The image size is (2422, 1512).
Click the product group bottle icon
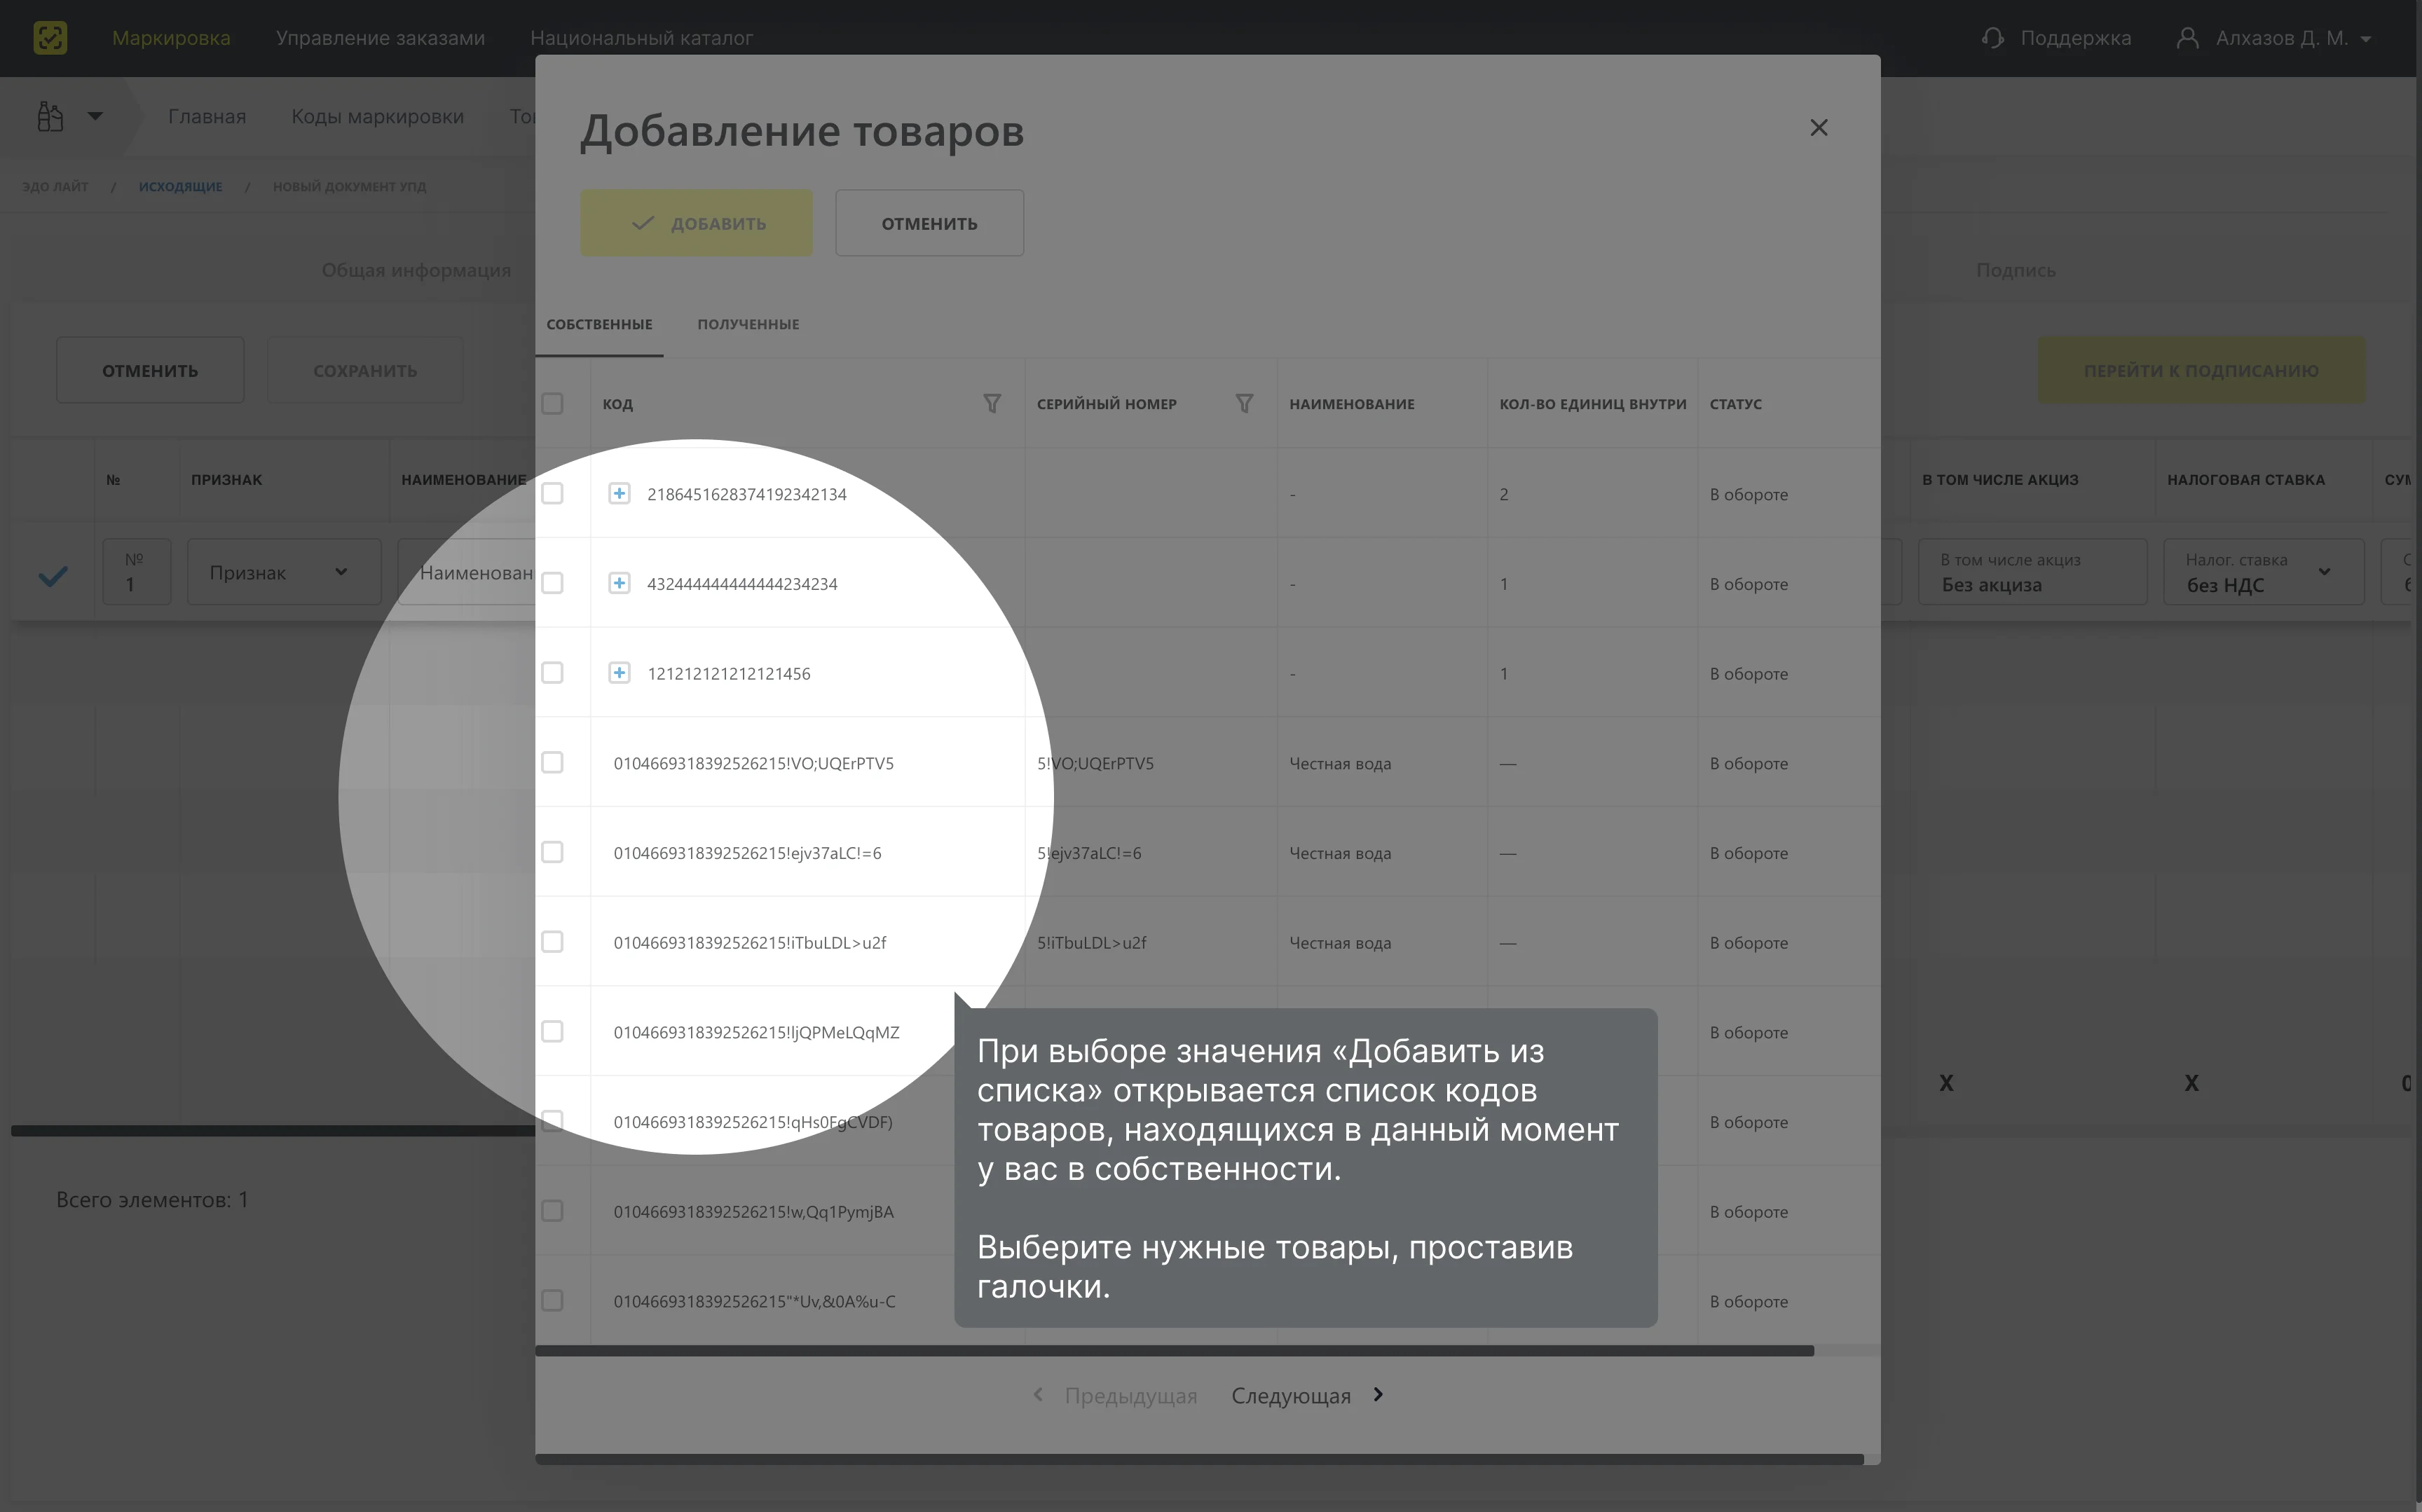50,116
